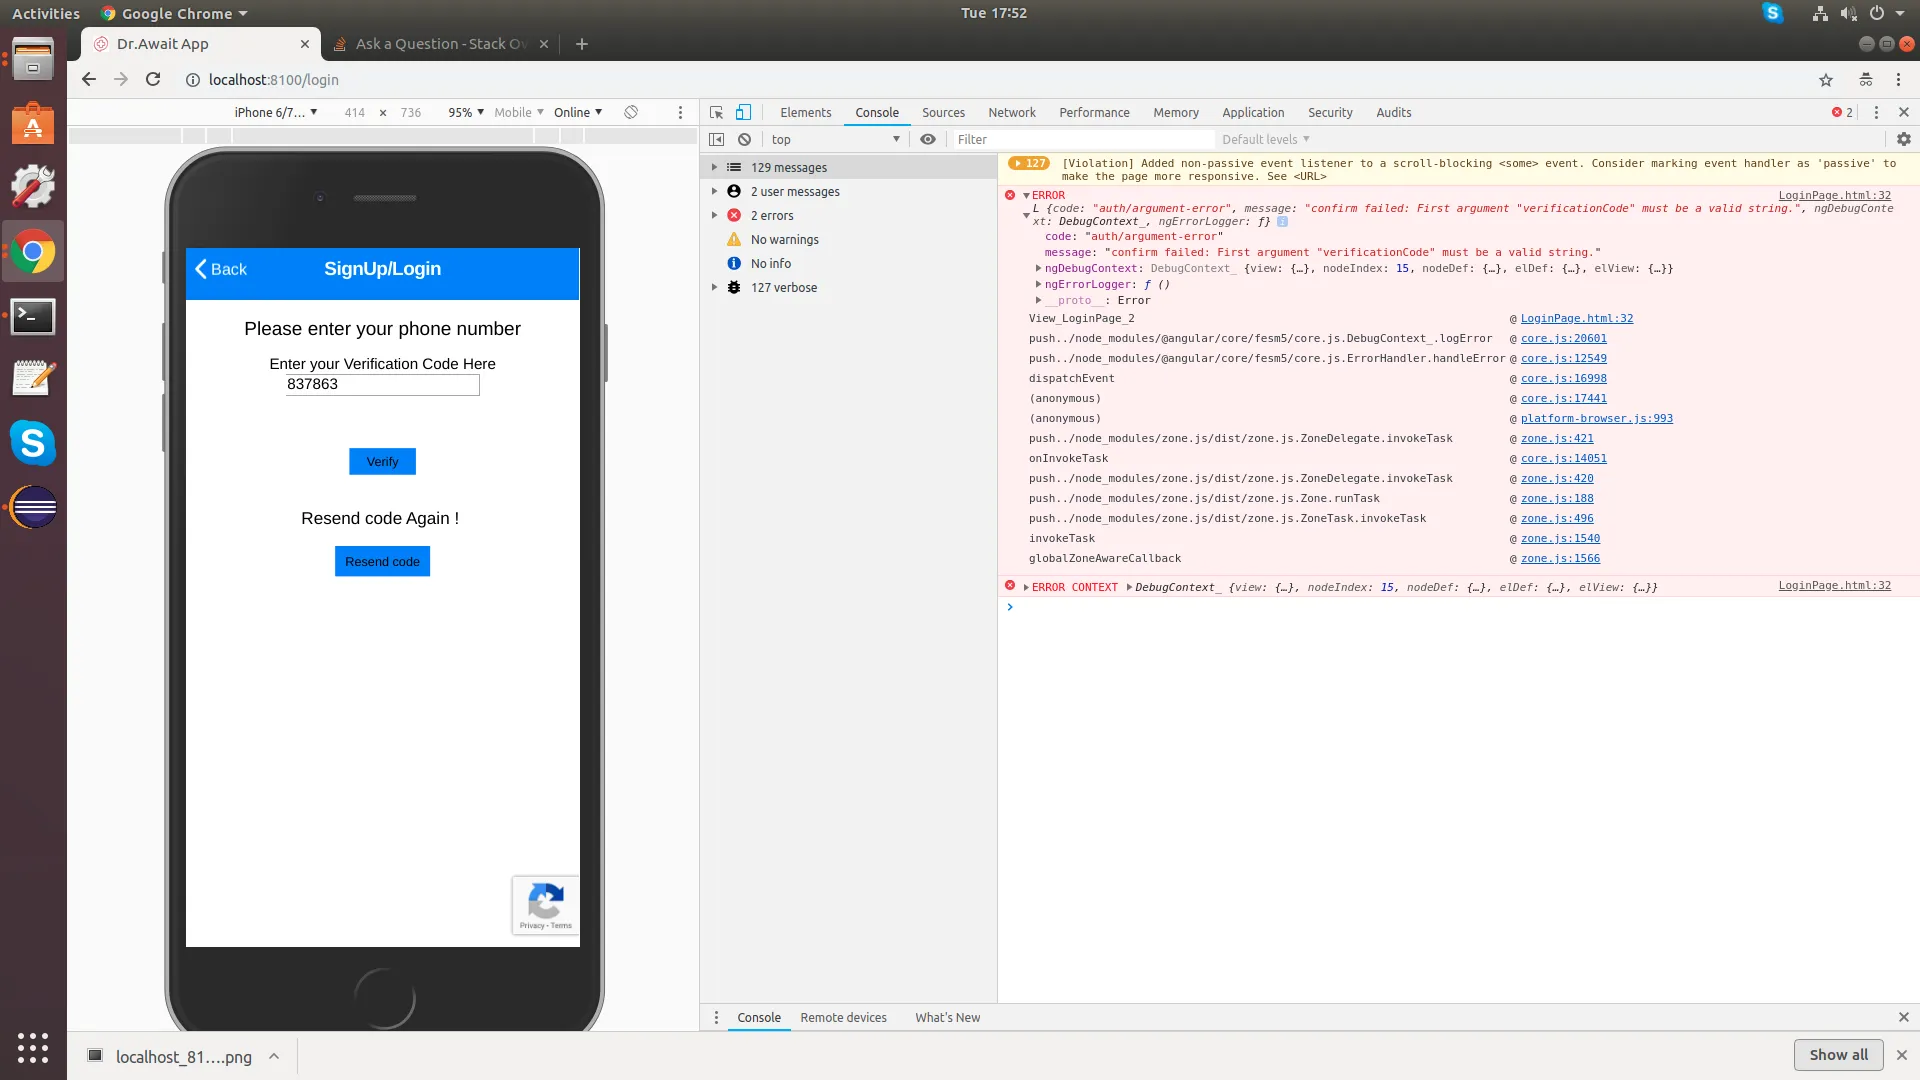The width and height of the screenshot is (1920, 1080).
Task: Expand the 2 errors message group
Action: pos(714,216)
